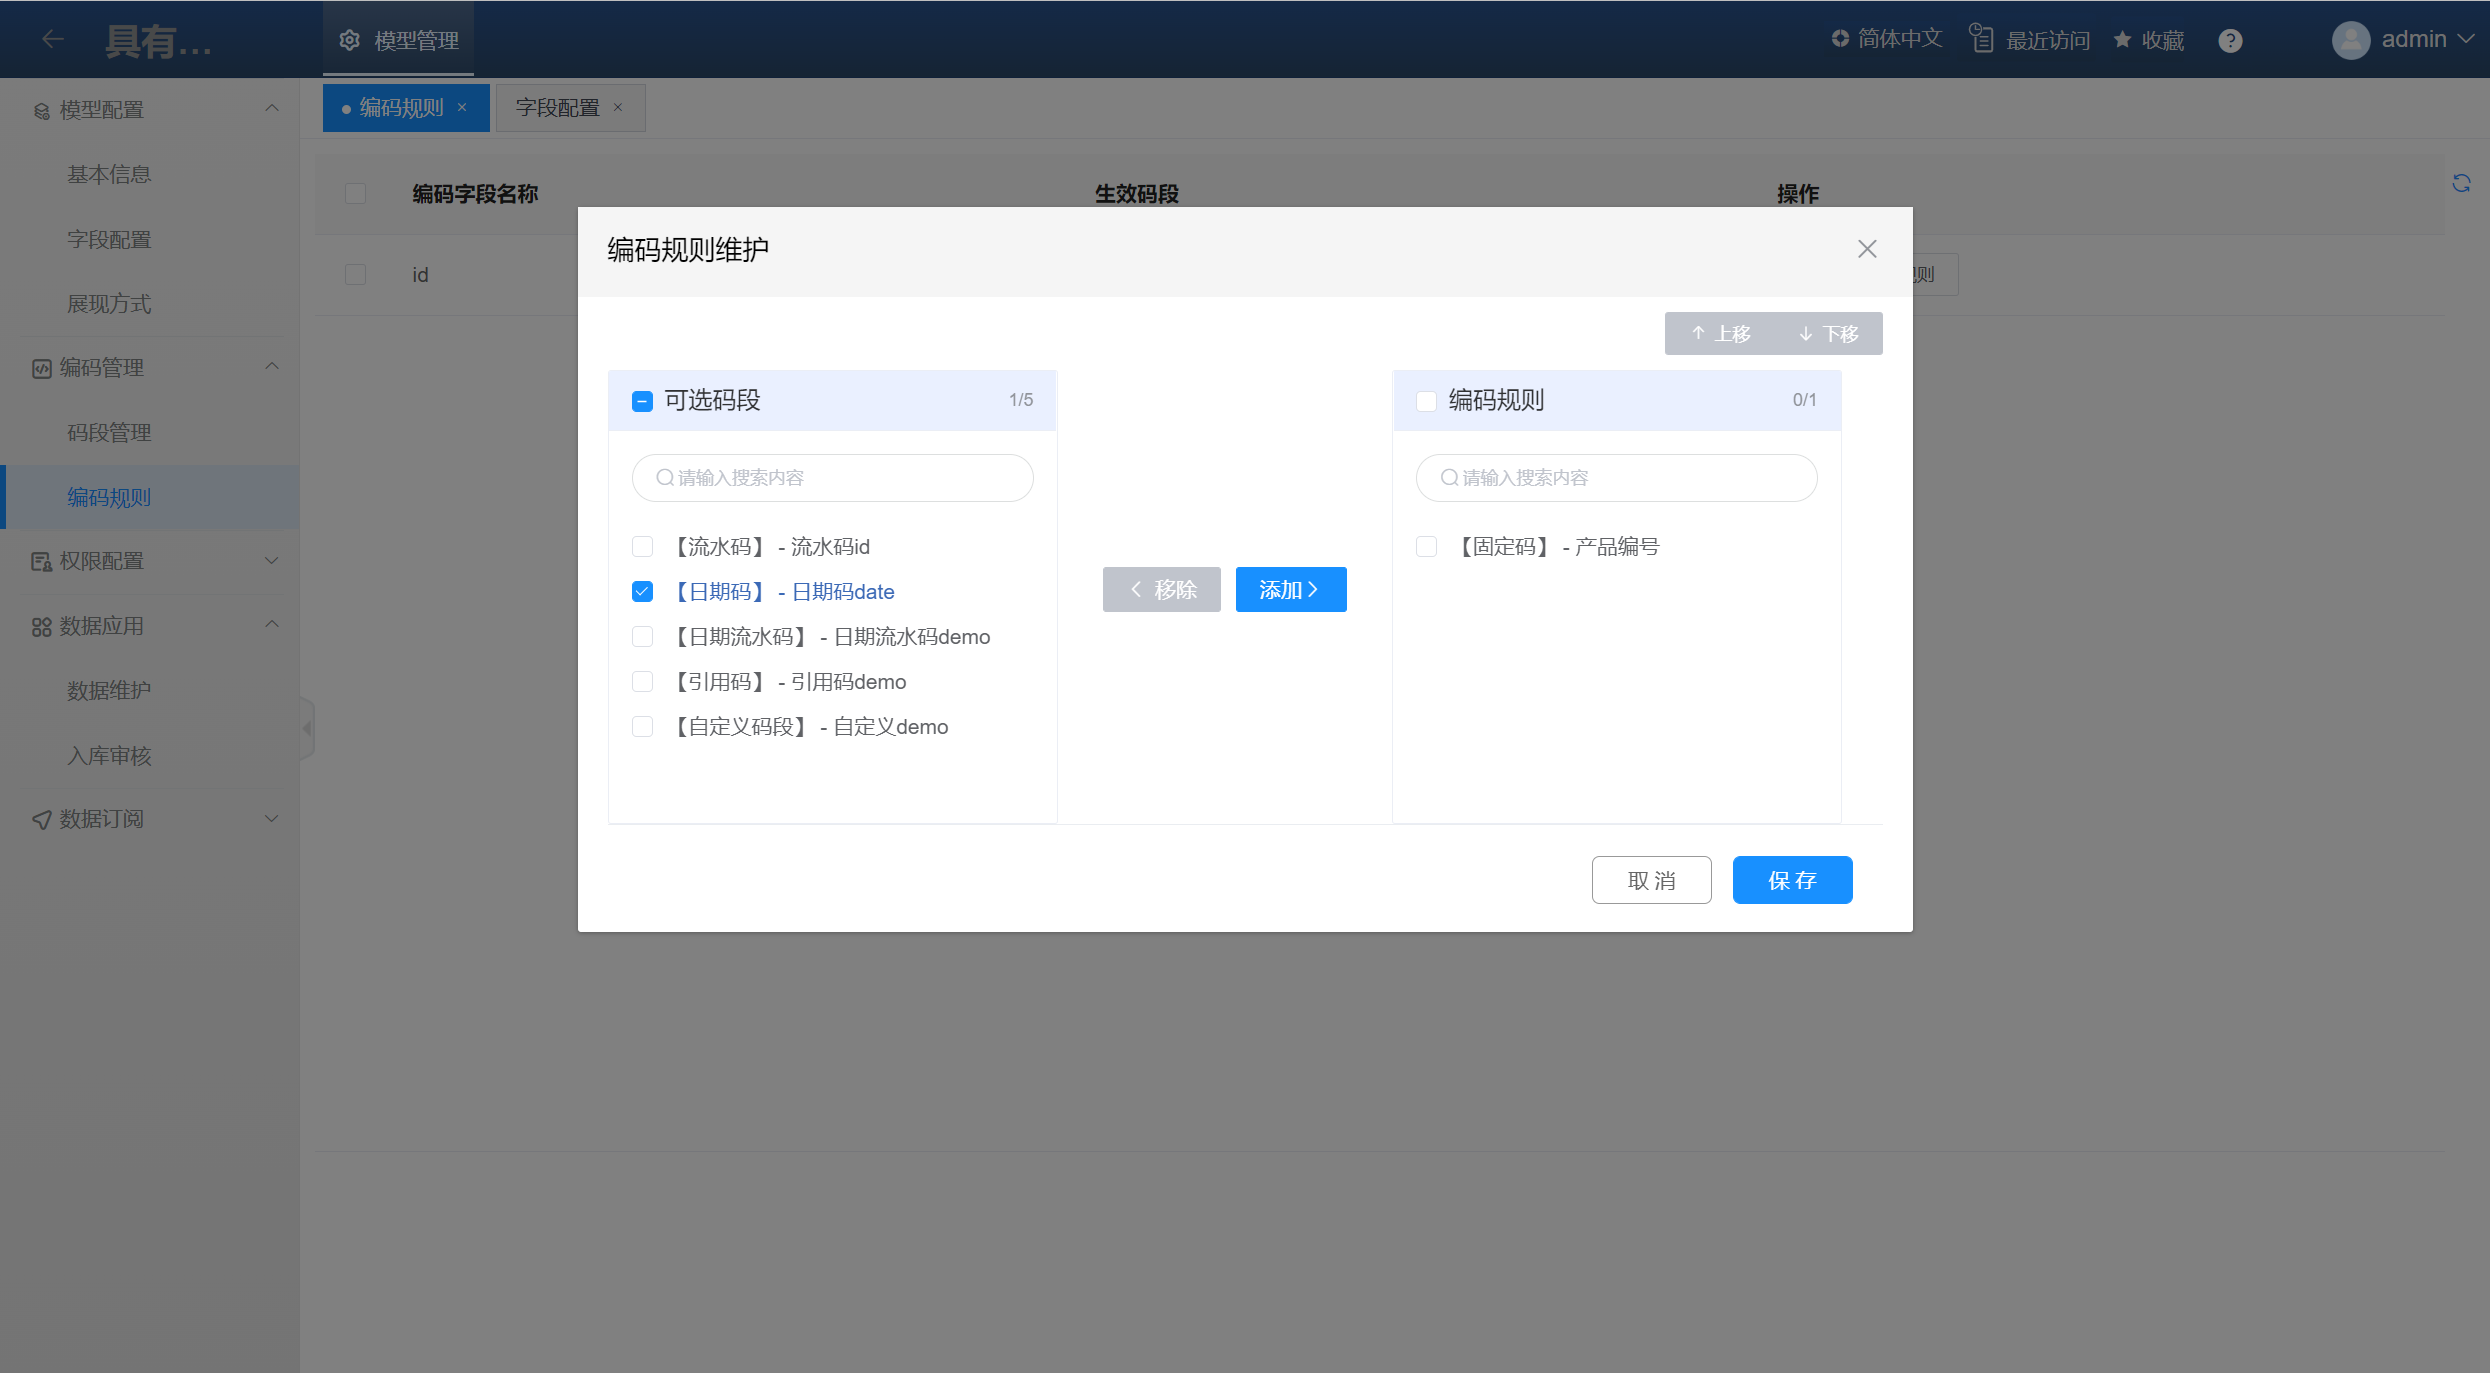Viewport: 2490px width, 1373px height.
Task: Click the help question mark icon
Action: pyautogui.click(x=2230, y=40)
